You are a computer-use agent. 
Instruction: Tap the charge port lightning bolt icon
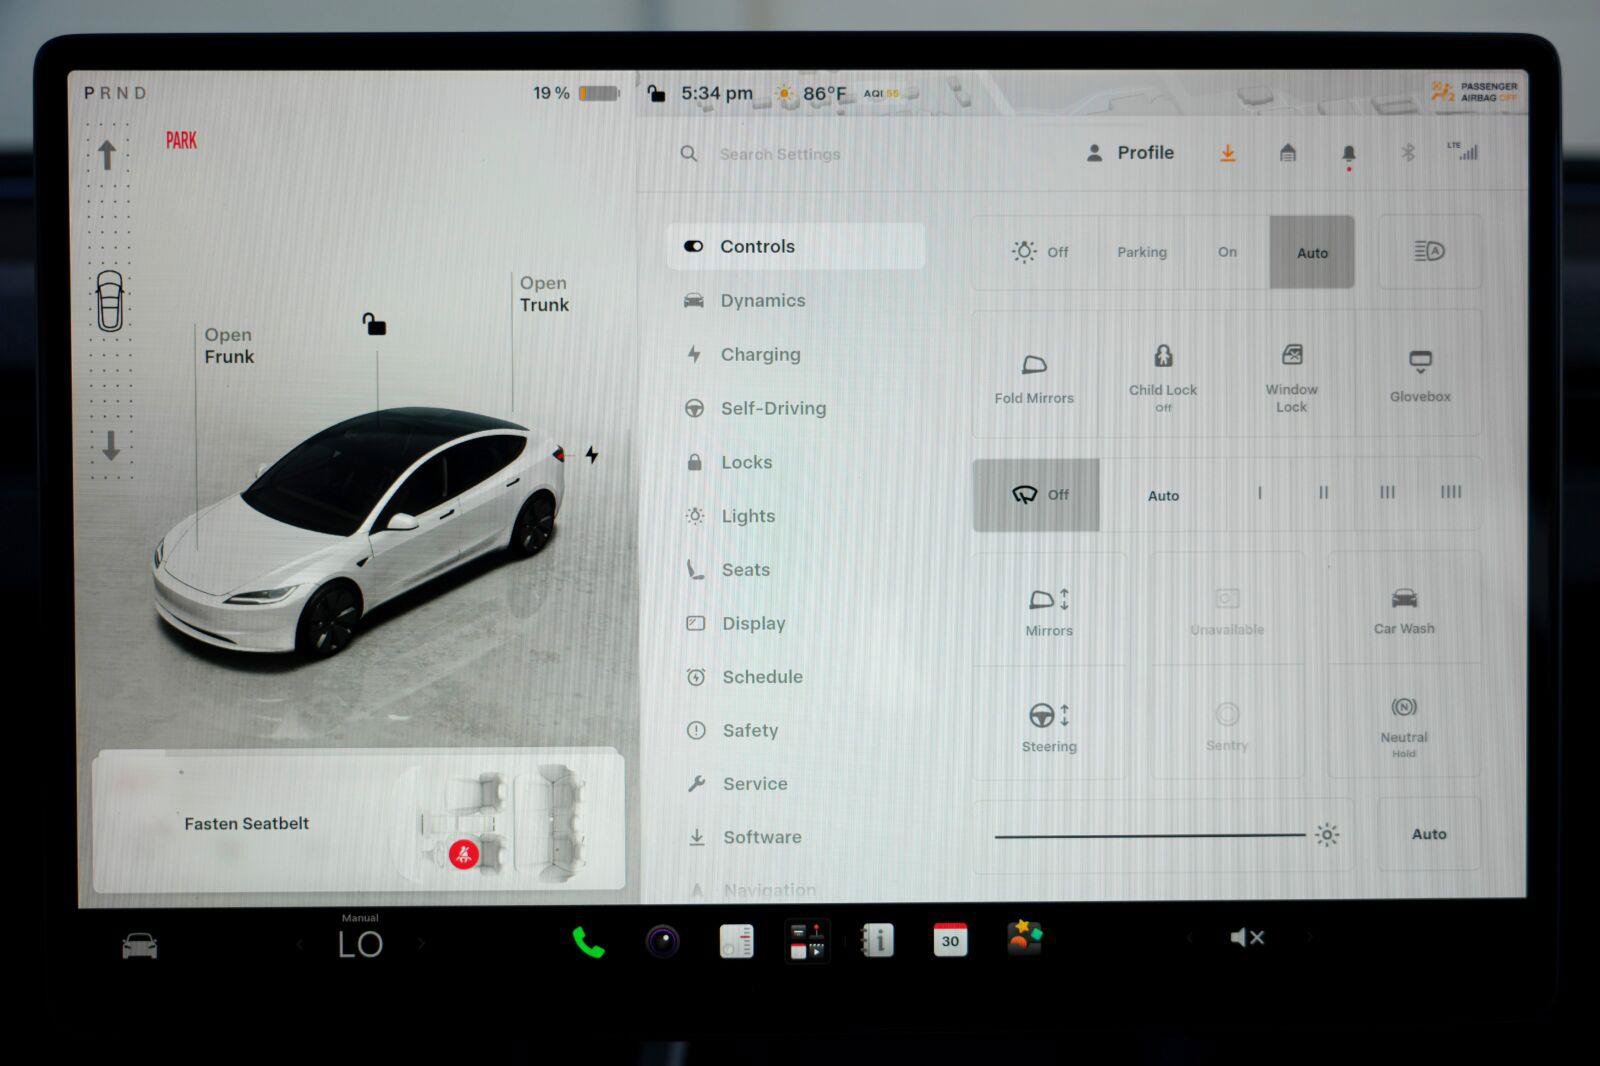click(592, 455)
